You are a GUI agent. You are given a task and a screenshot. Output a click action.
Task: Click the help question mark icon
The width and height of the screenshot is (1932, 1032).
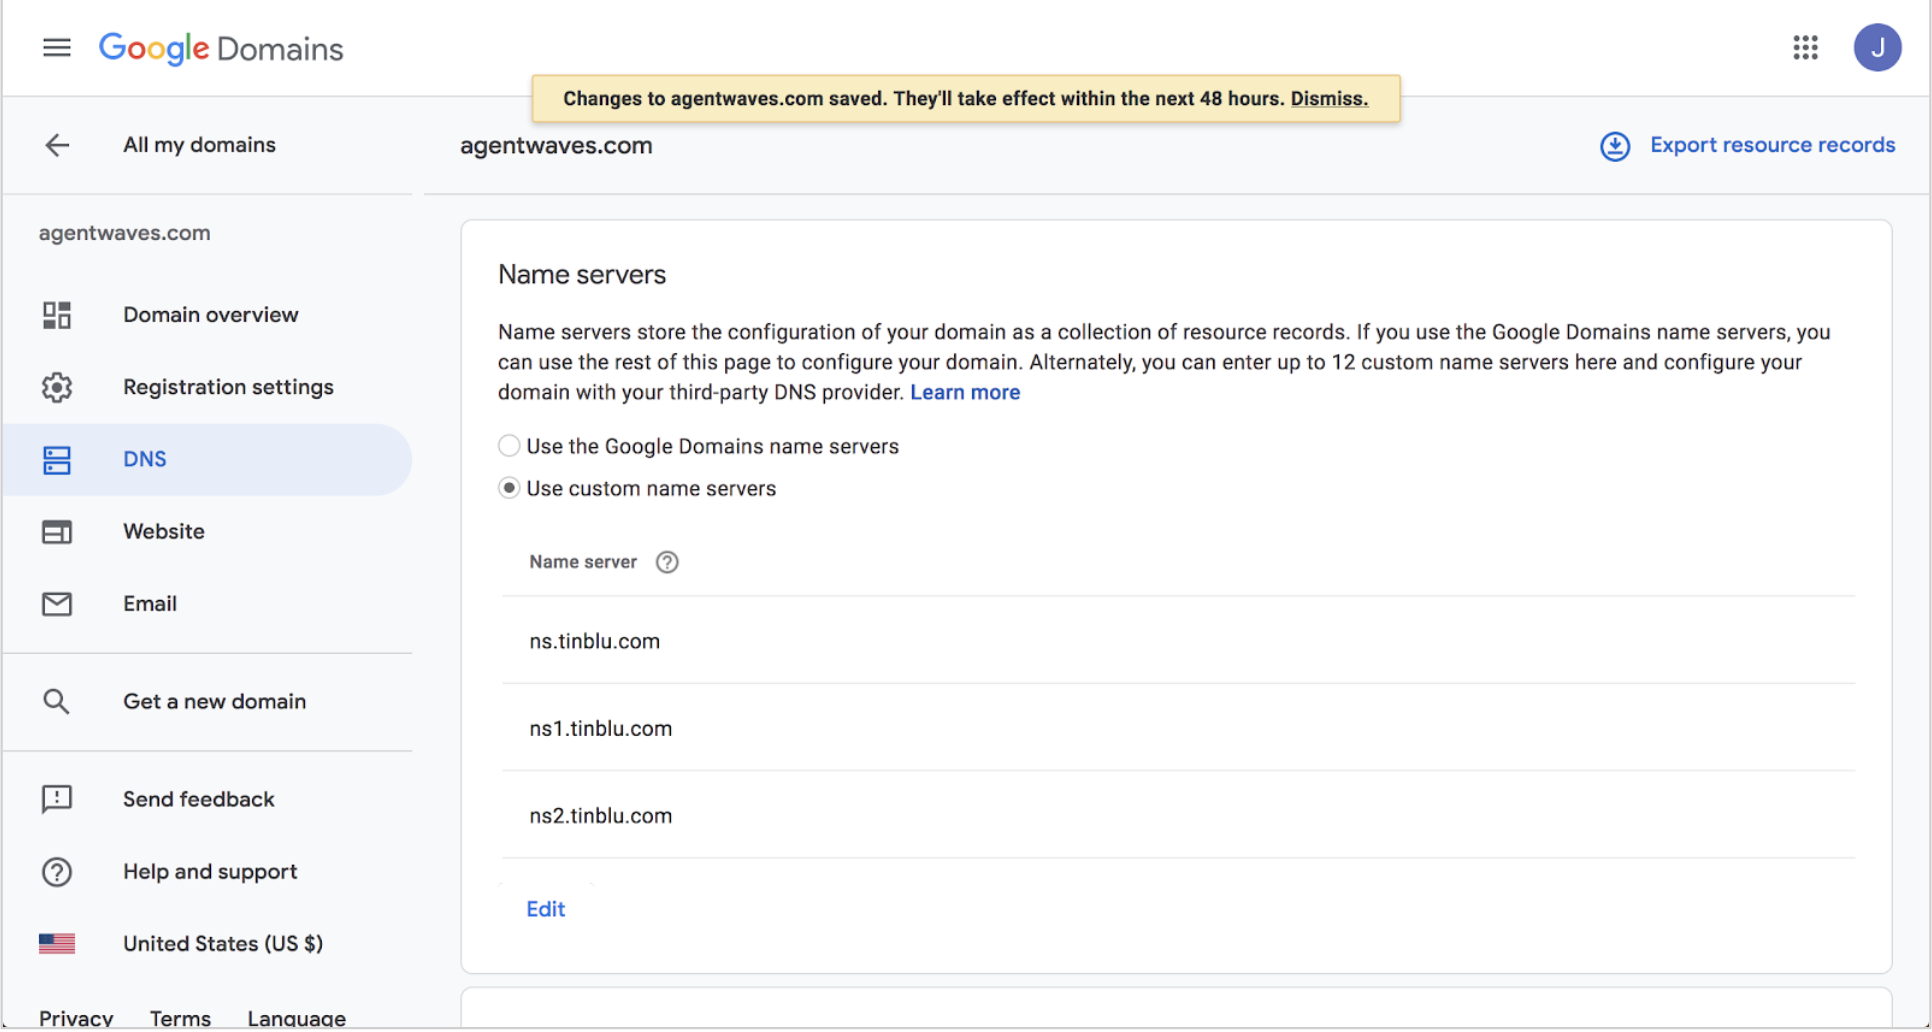(x=57, y=872)
